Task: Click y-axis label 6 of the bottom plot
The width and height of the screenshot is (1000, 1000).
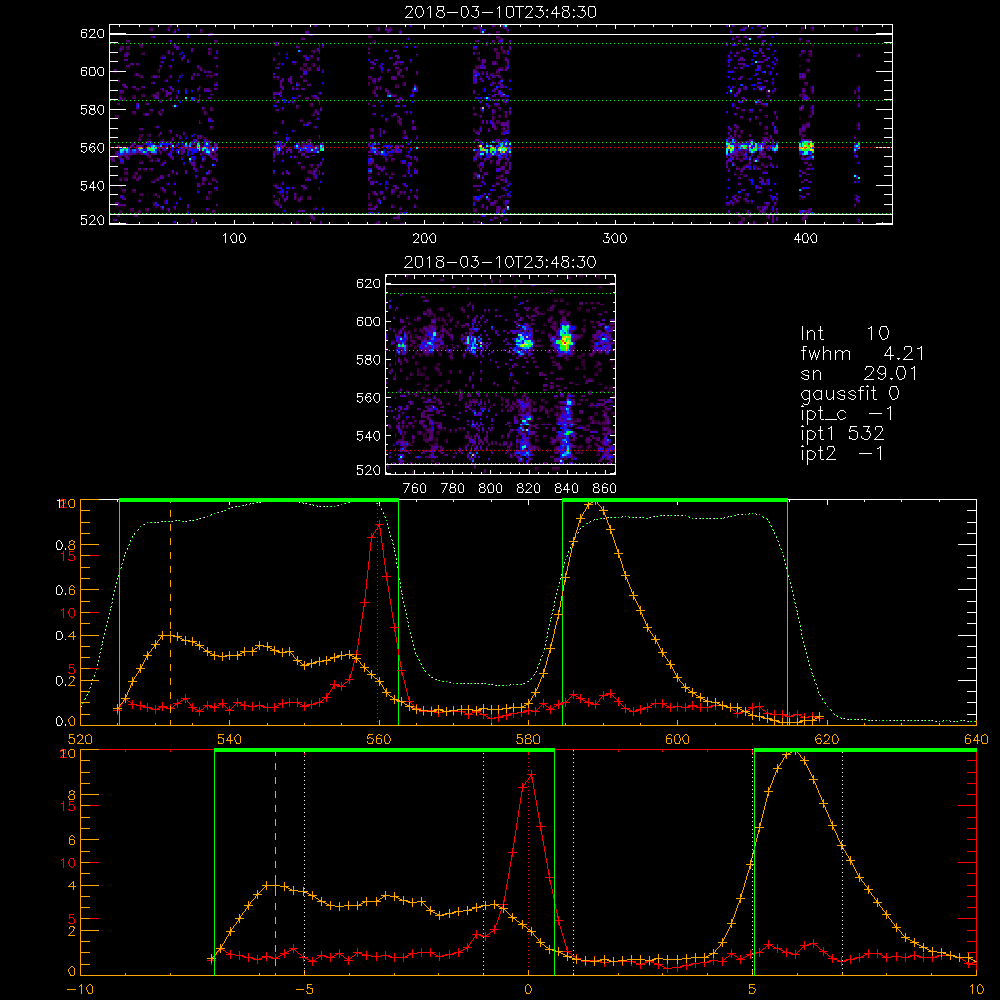Action: (71, 841)
